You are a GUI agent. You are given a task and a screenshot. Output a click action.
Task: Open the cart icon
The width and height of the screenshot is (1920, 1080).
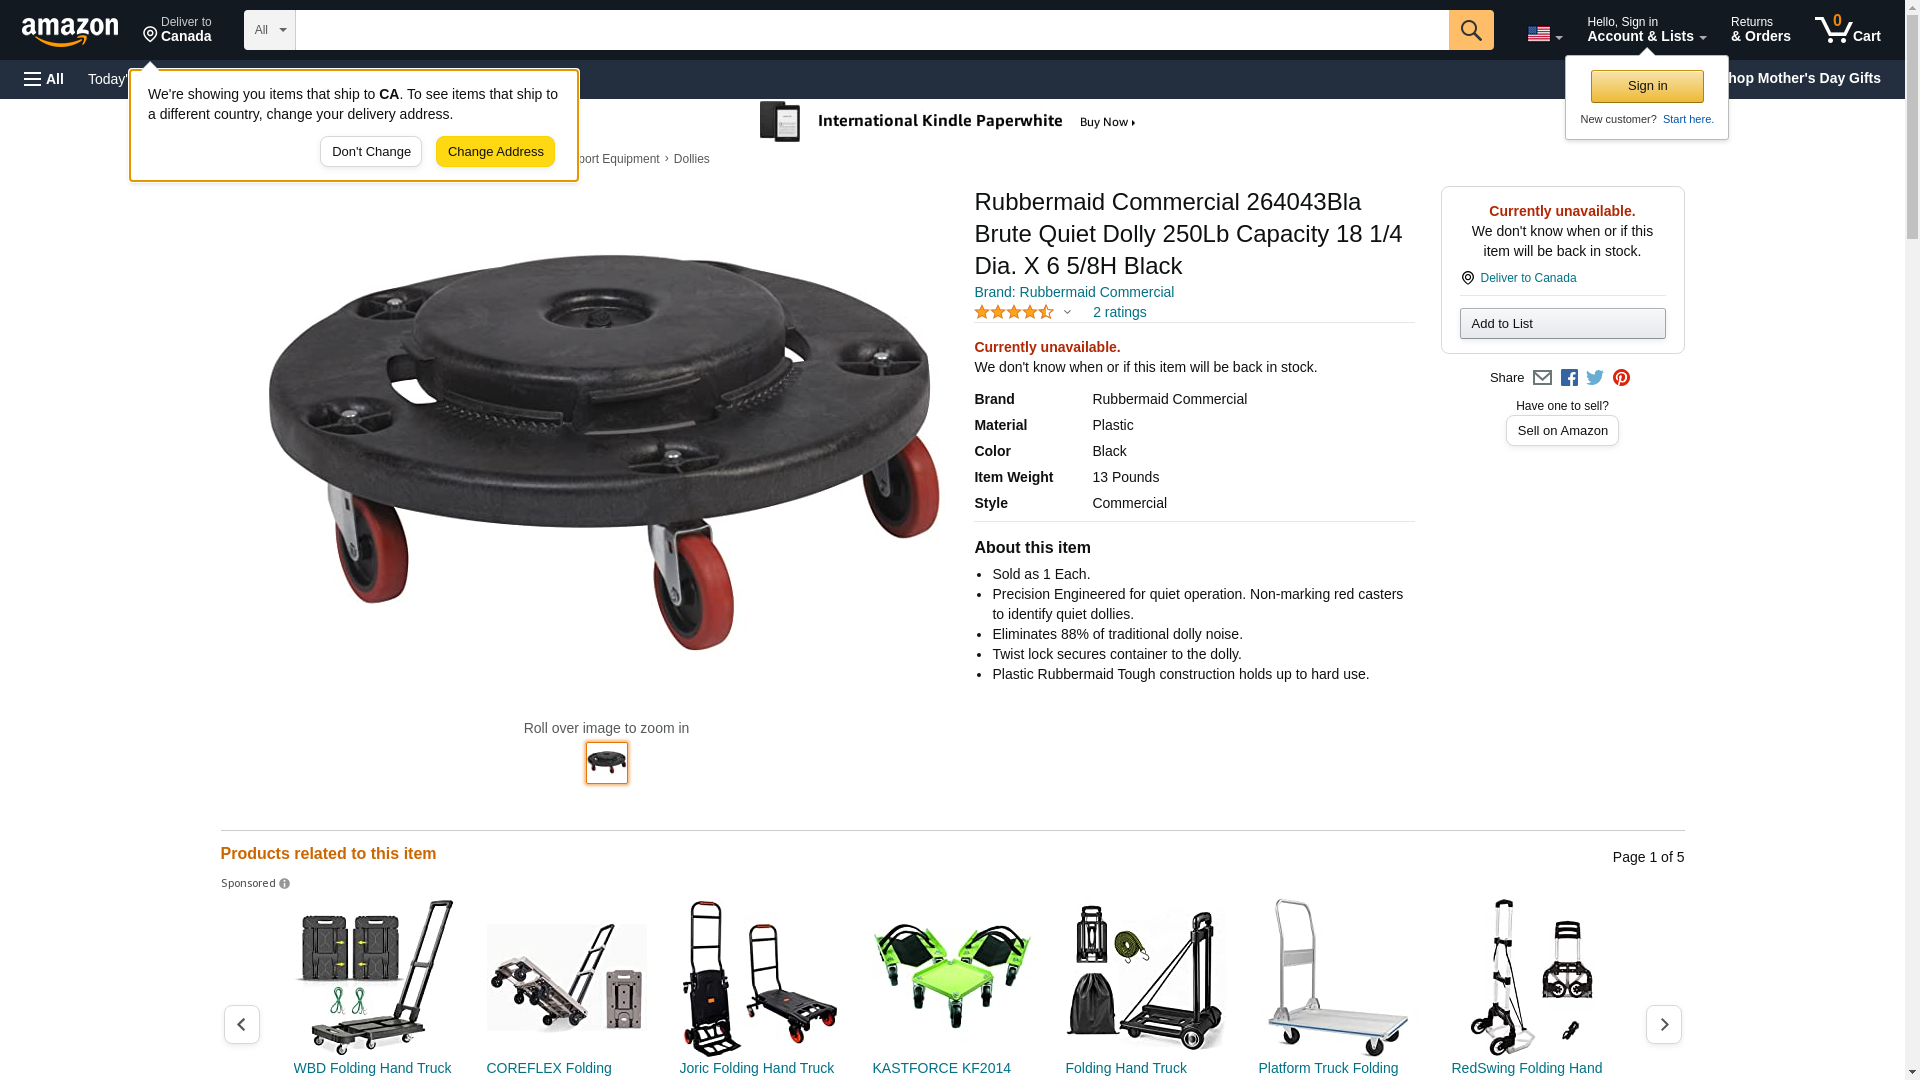[1847, 30]
